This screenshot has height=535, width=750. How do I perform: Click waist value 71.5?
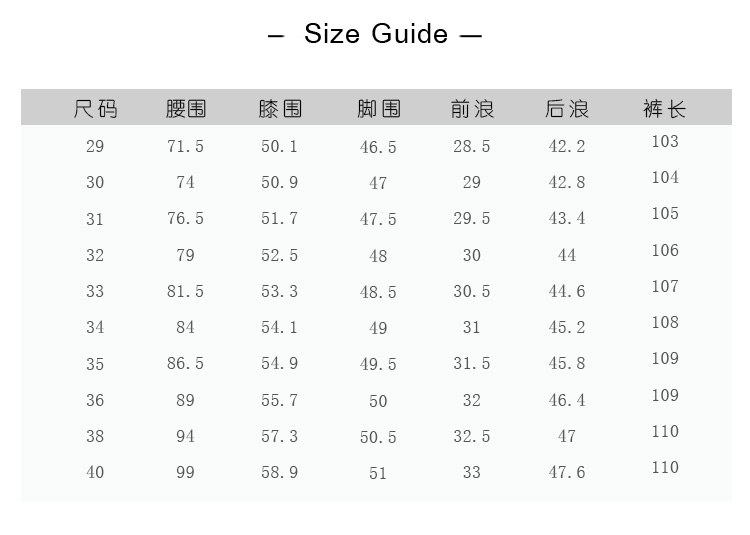[x=185, y=146]
